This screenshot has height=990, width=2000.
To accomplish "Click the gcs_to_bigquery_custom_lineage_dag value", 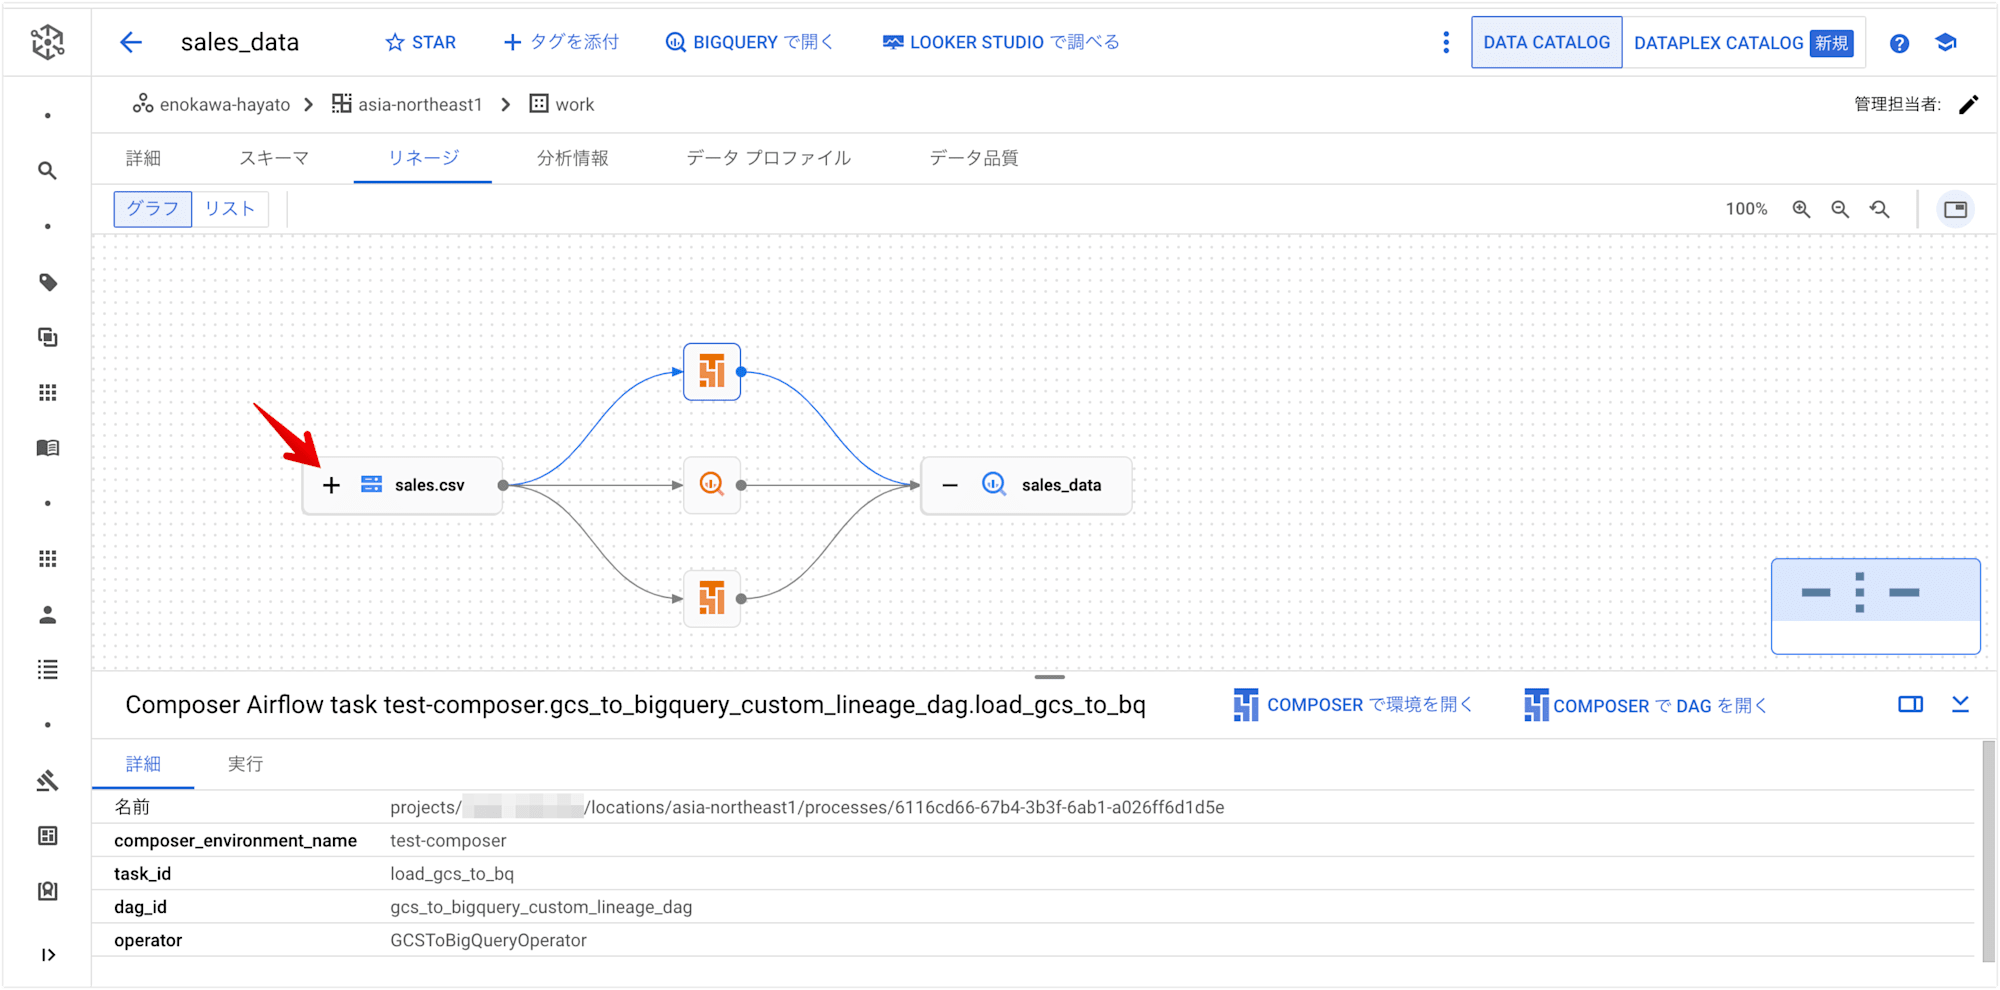I will coord(541,907).
